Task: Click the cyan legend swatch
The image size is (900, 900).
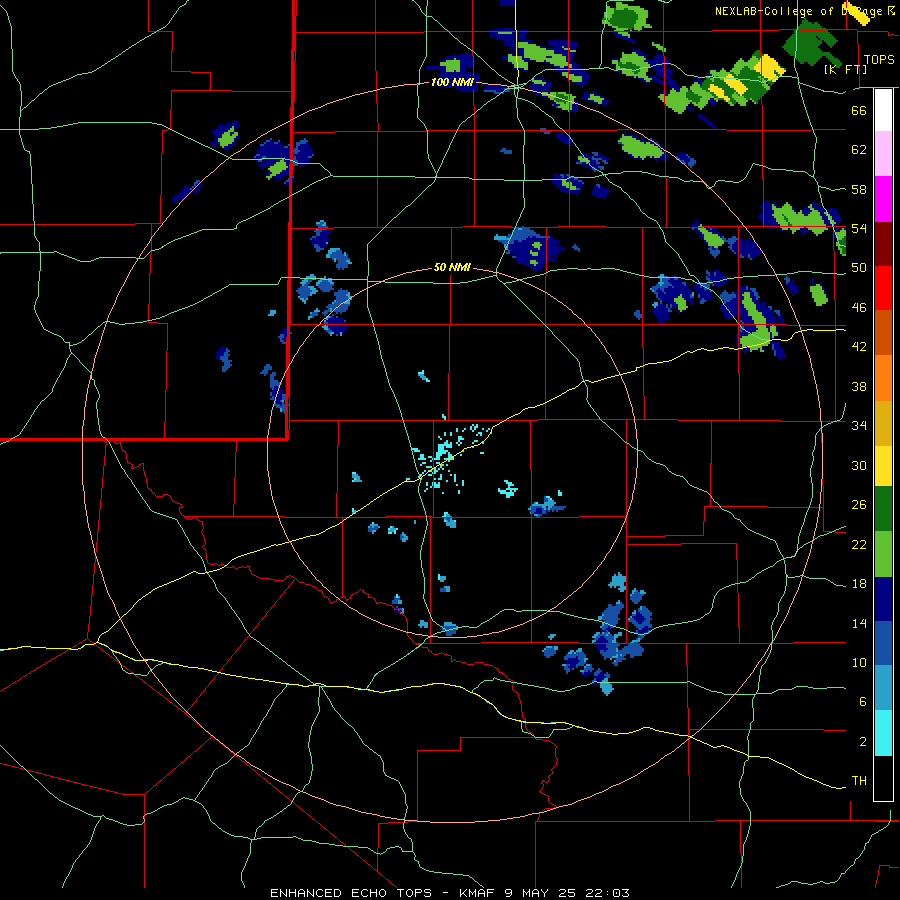Action: [x=883, y=733]
